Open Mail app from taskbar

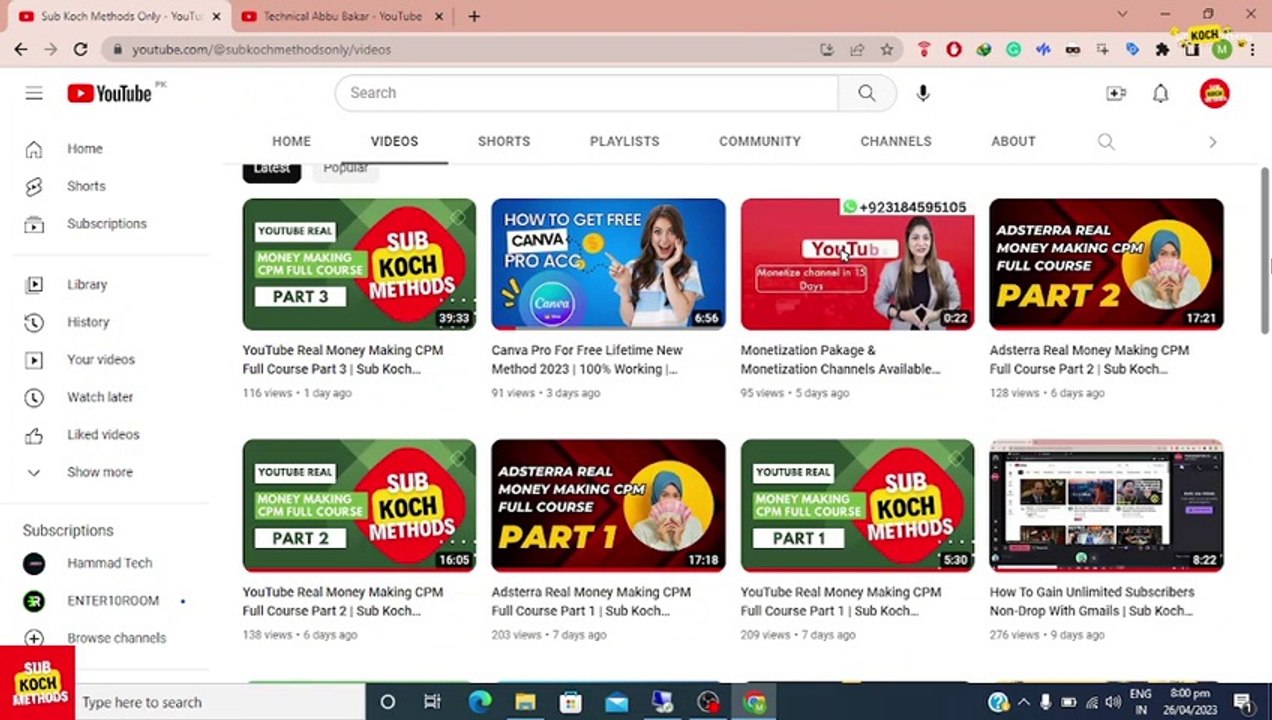pos(617,702)
